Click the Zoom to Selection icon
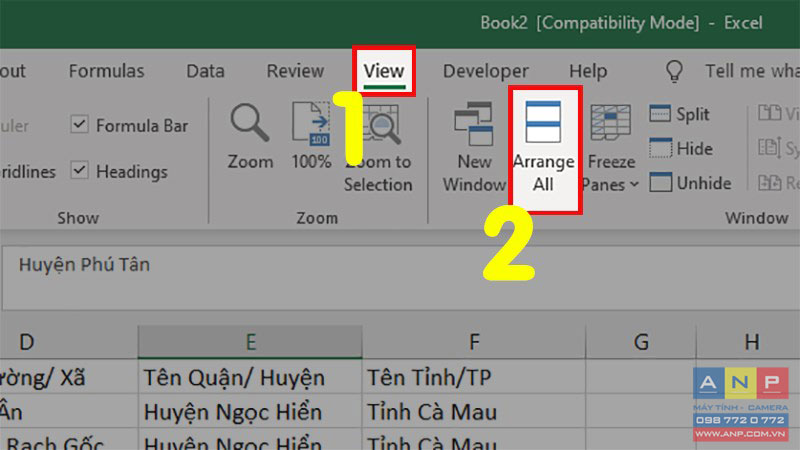The width and height of the screenshot is (800, 450). click(x=382, y=125)
